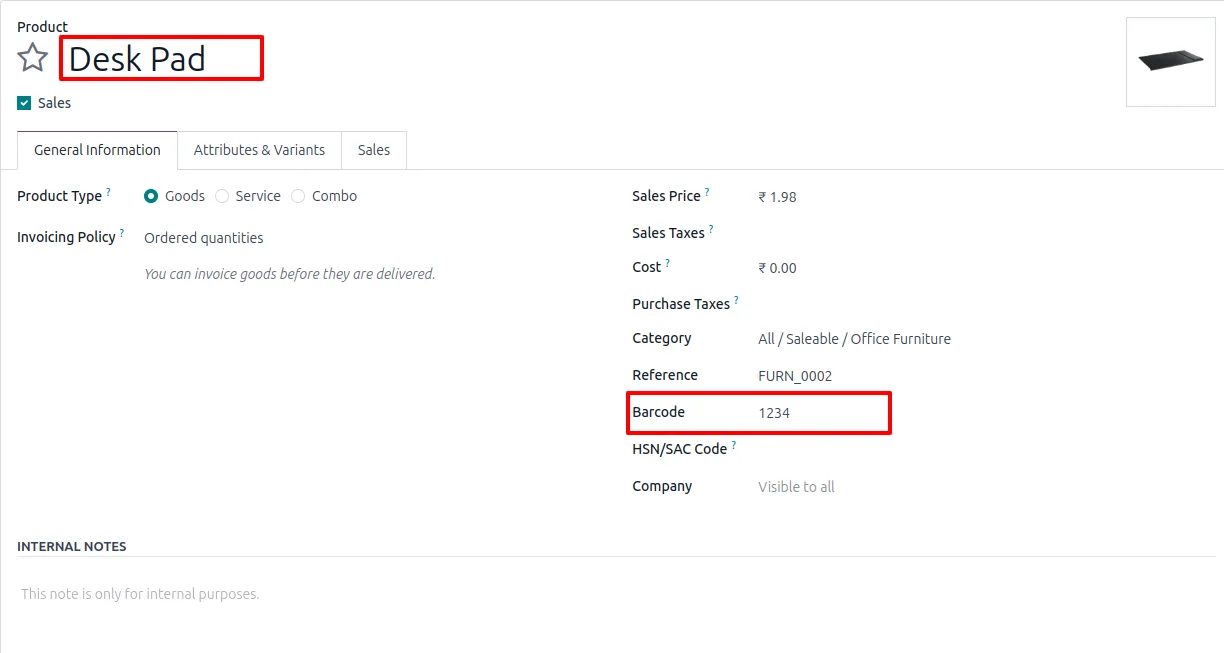Toggle the Sales checkbox
1224x653 pixels.
tap(24, 103)
